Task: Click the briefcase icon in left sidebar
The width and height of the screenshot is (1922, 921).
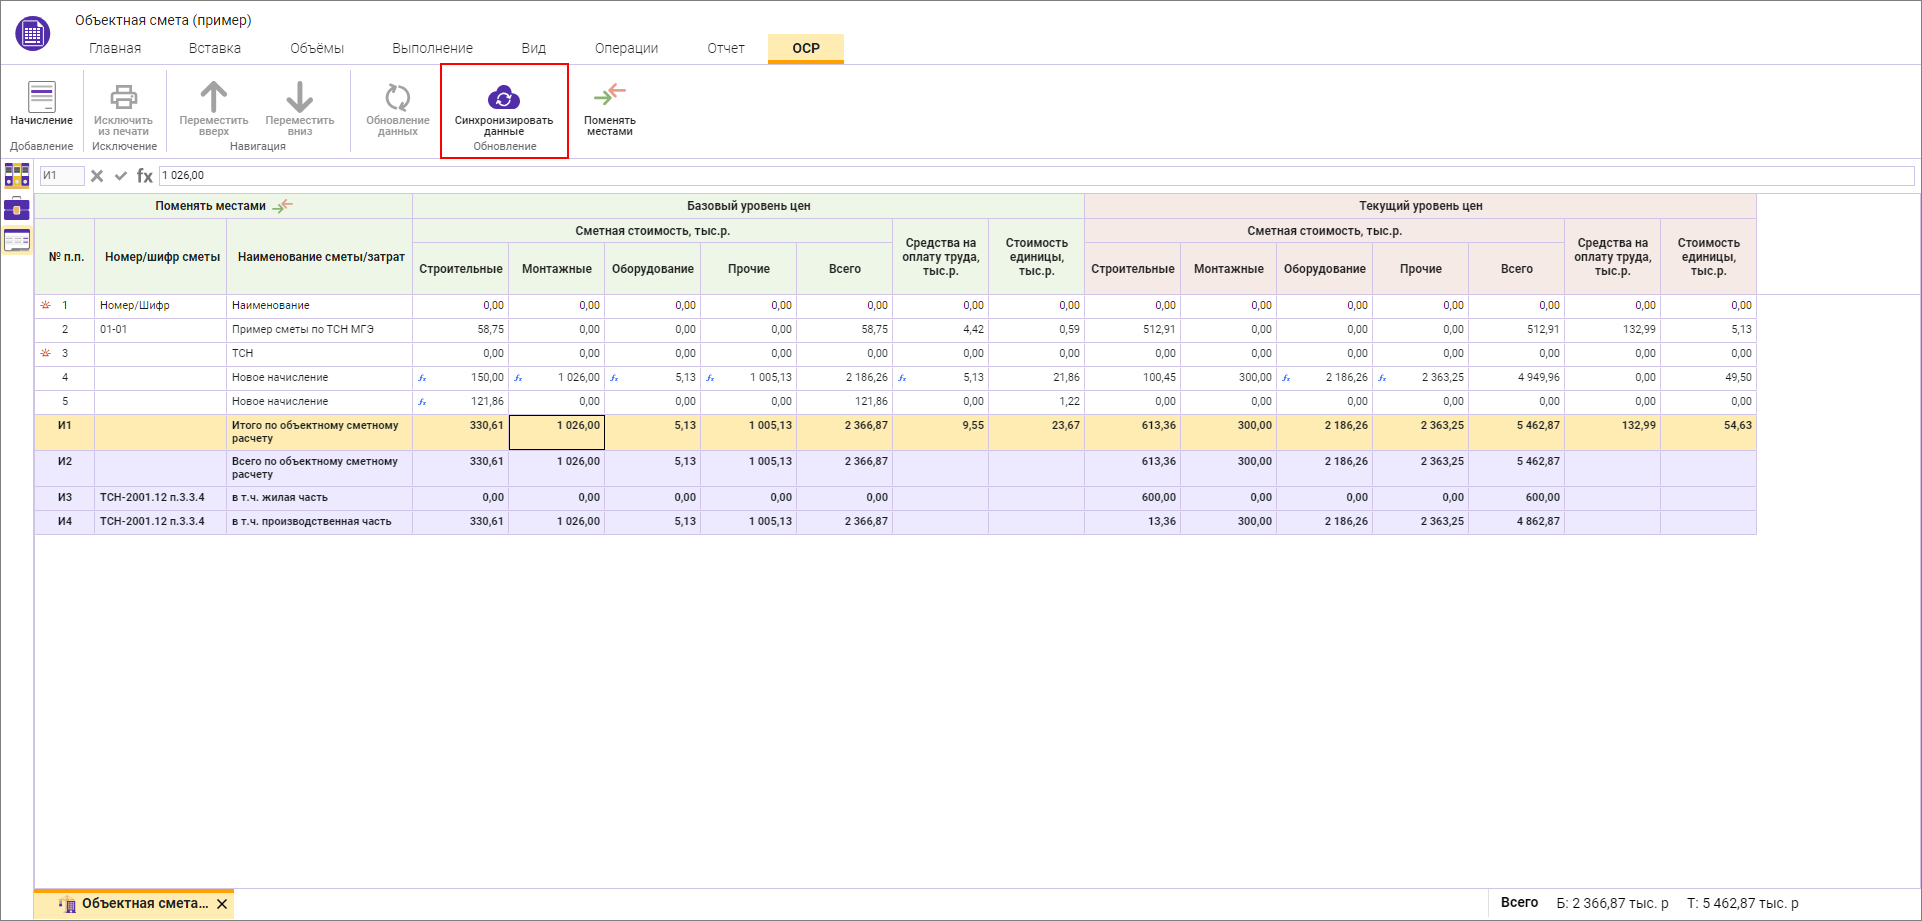Action: tap(17, 208)
